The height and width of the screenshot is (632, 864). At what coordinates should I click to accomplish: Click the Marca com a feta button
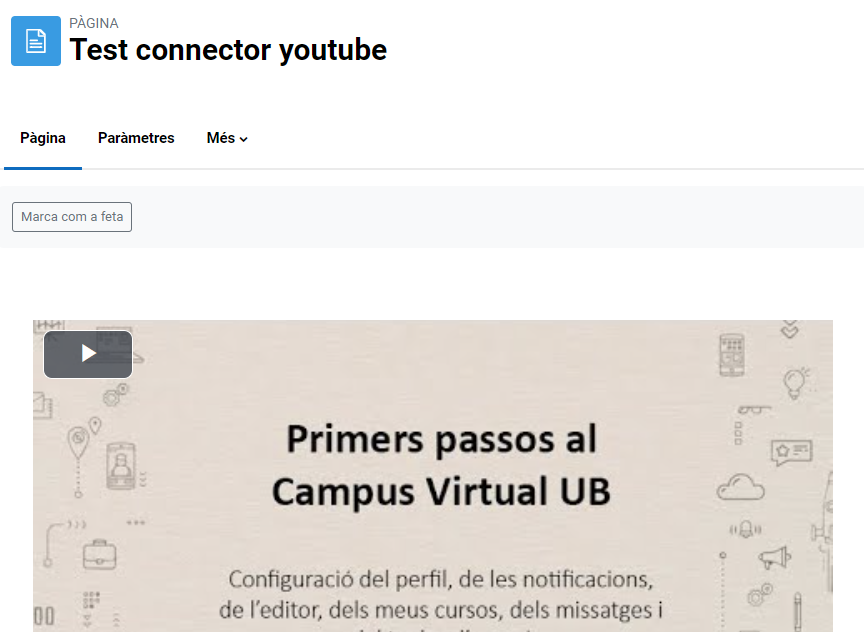tap(72, 217)
